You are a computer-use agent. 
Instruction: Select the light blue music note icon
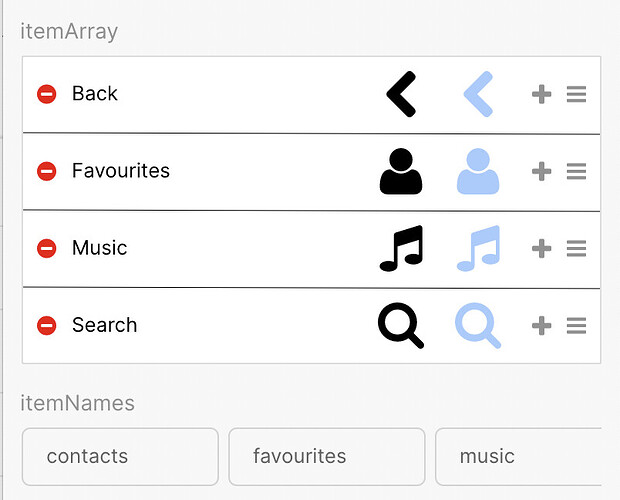tap(478, 248)
